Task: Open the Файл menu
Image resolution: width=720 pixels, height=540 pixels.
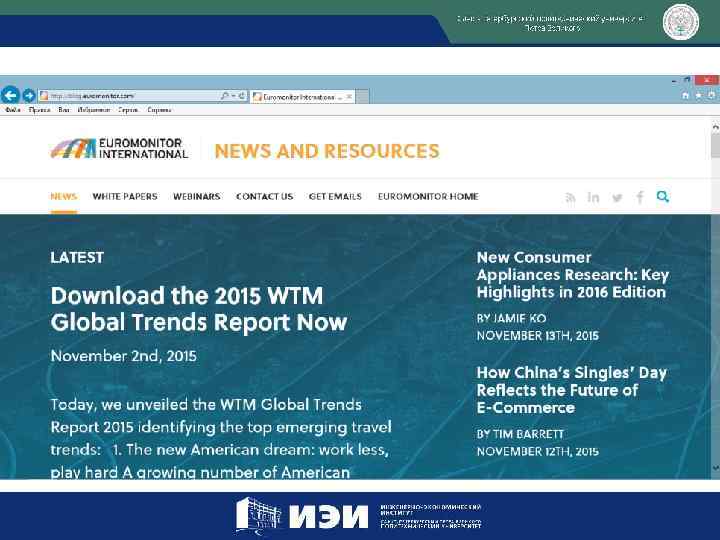Action: pos(13,110)
